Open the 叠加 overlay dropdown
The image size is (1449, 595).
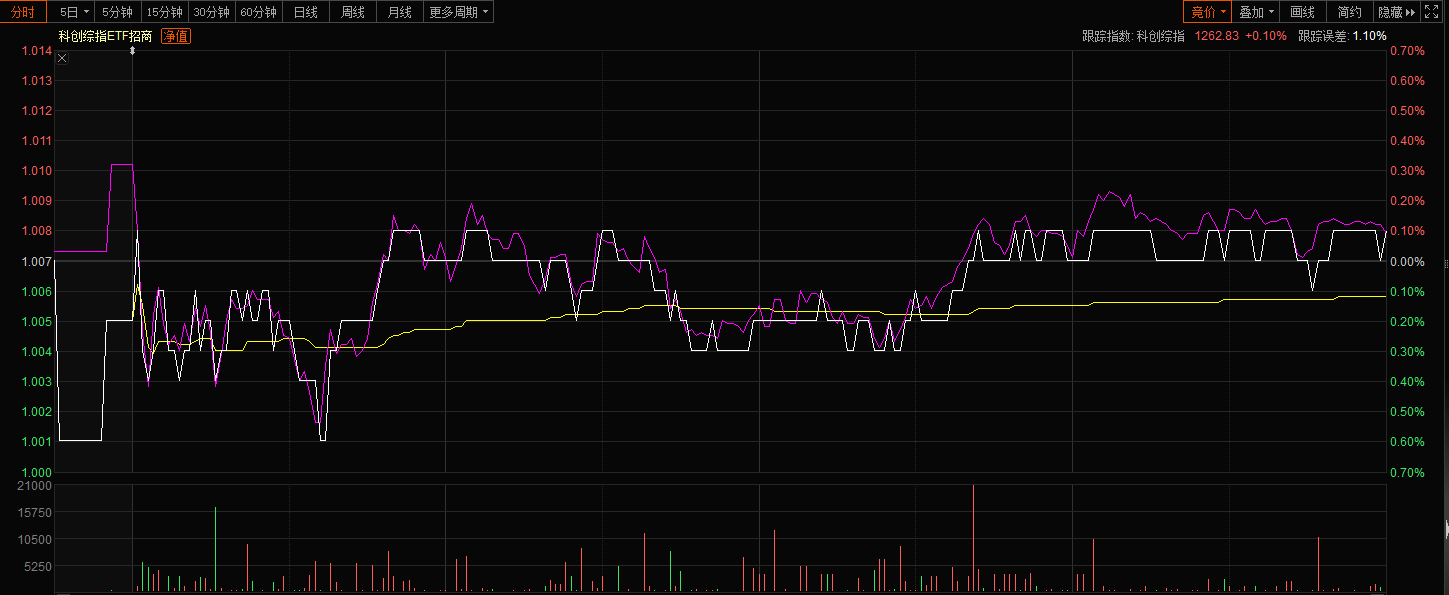coord(1257,12)
